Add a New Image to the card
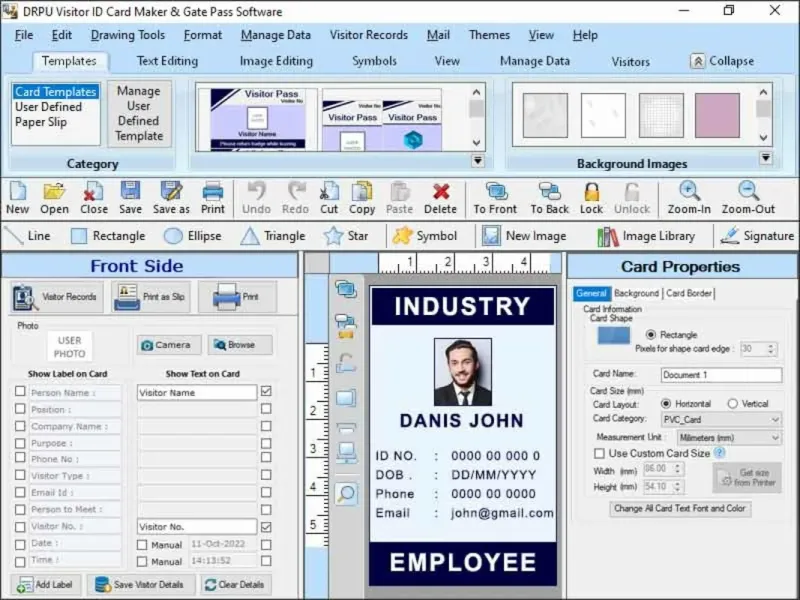Viewport: 800px width, 600px height. tap(524, 236)
